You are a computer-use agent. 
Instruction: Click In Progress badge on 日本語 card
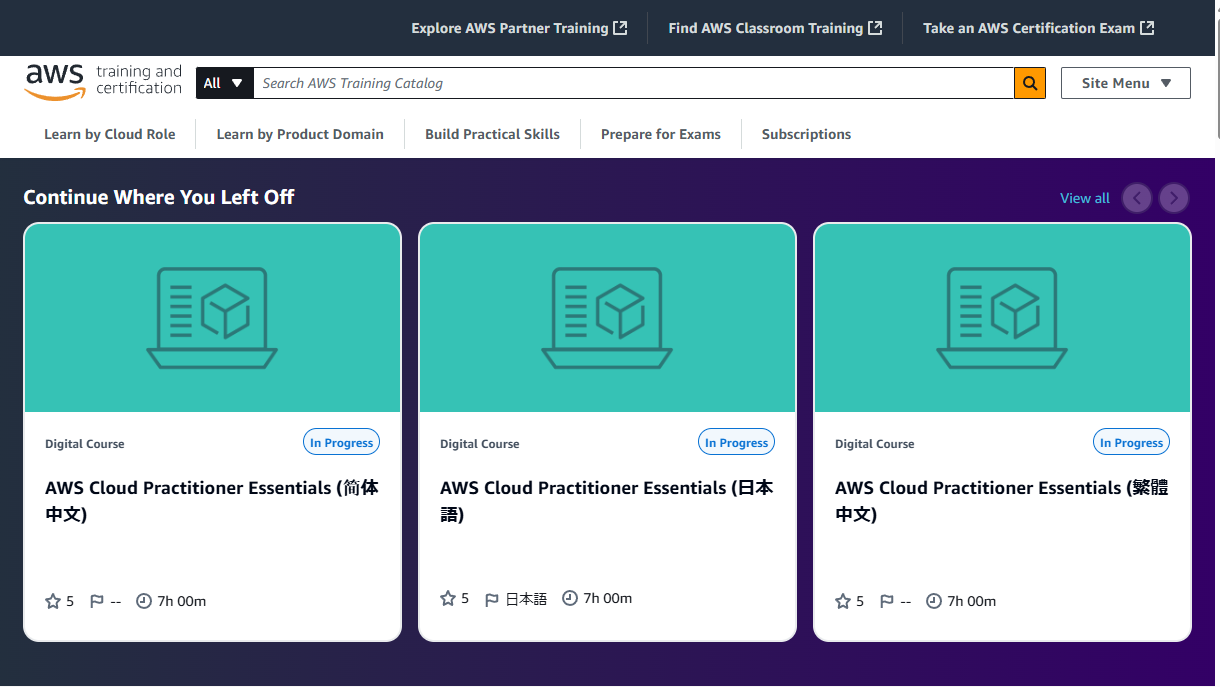coord(736,442)
